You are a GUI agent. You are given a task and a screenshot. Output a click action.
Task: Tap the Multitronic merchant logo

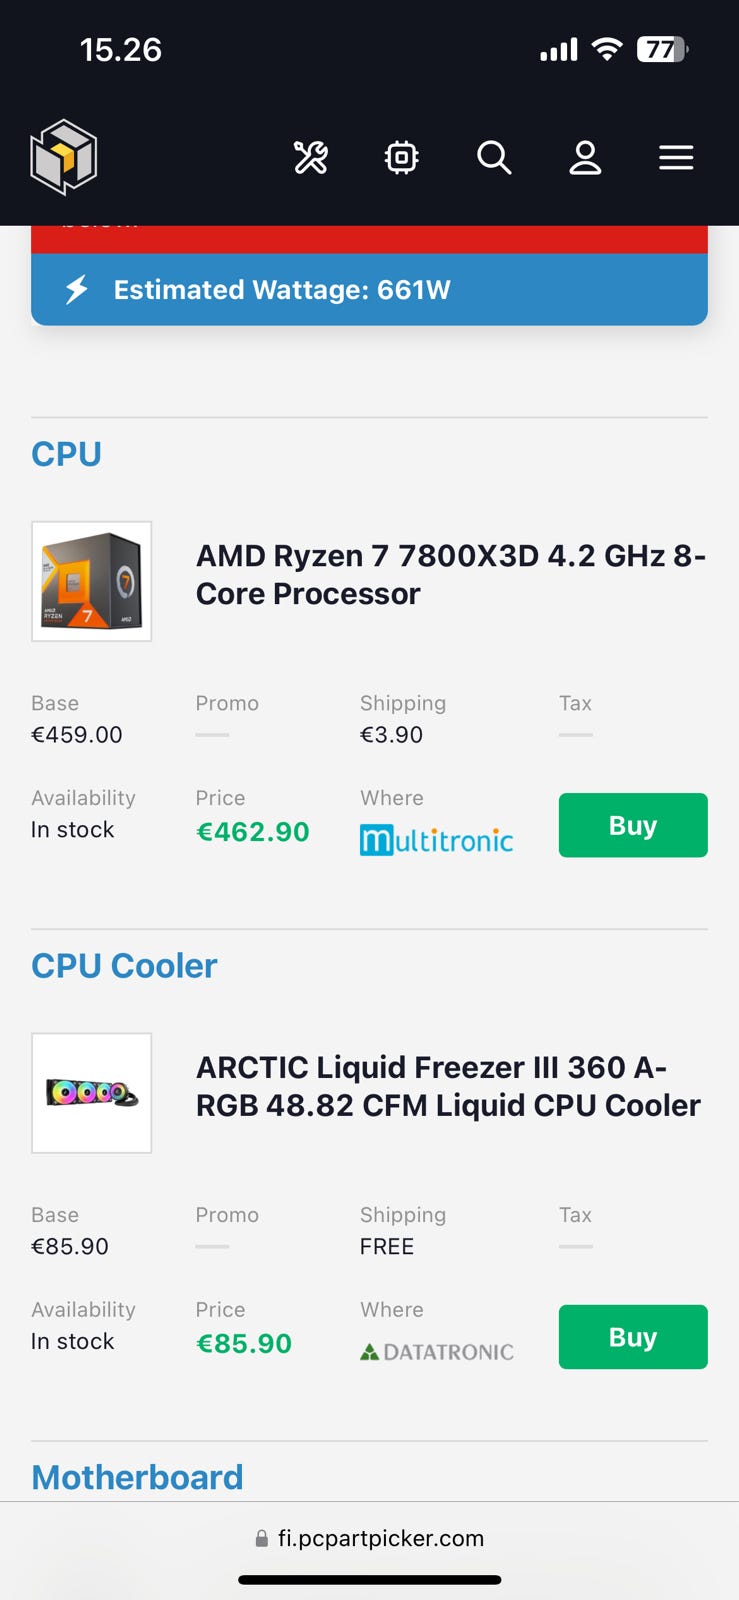click(436, 839)
